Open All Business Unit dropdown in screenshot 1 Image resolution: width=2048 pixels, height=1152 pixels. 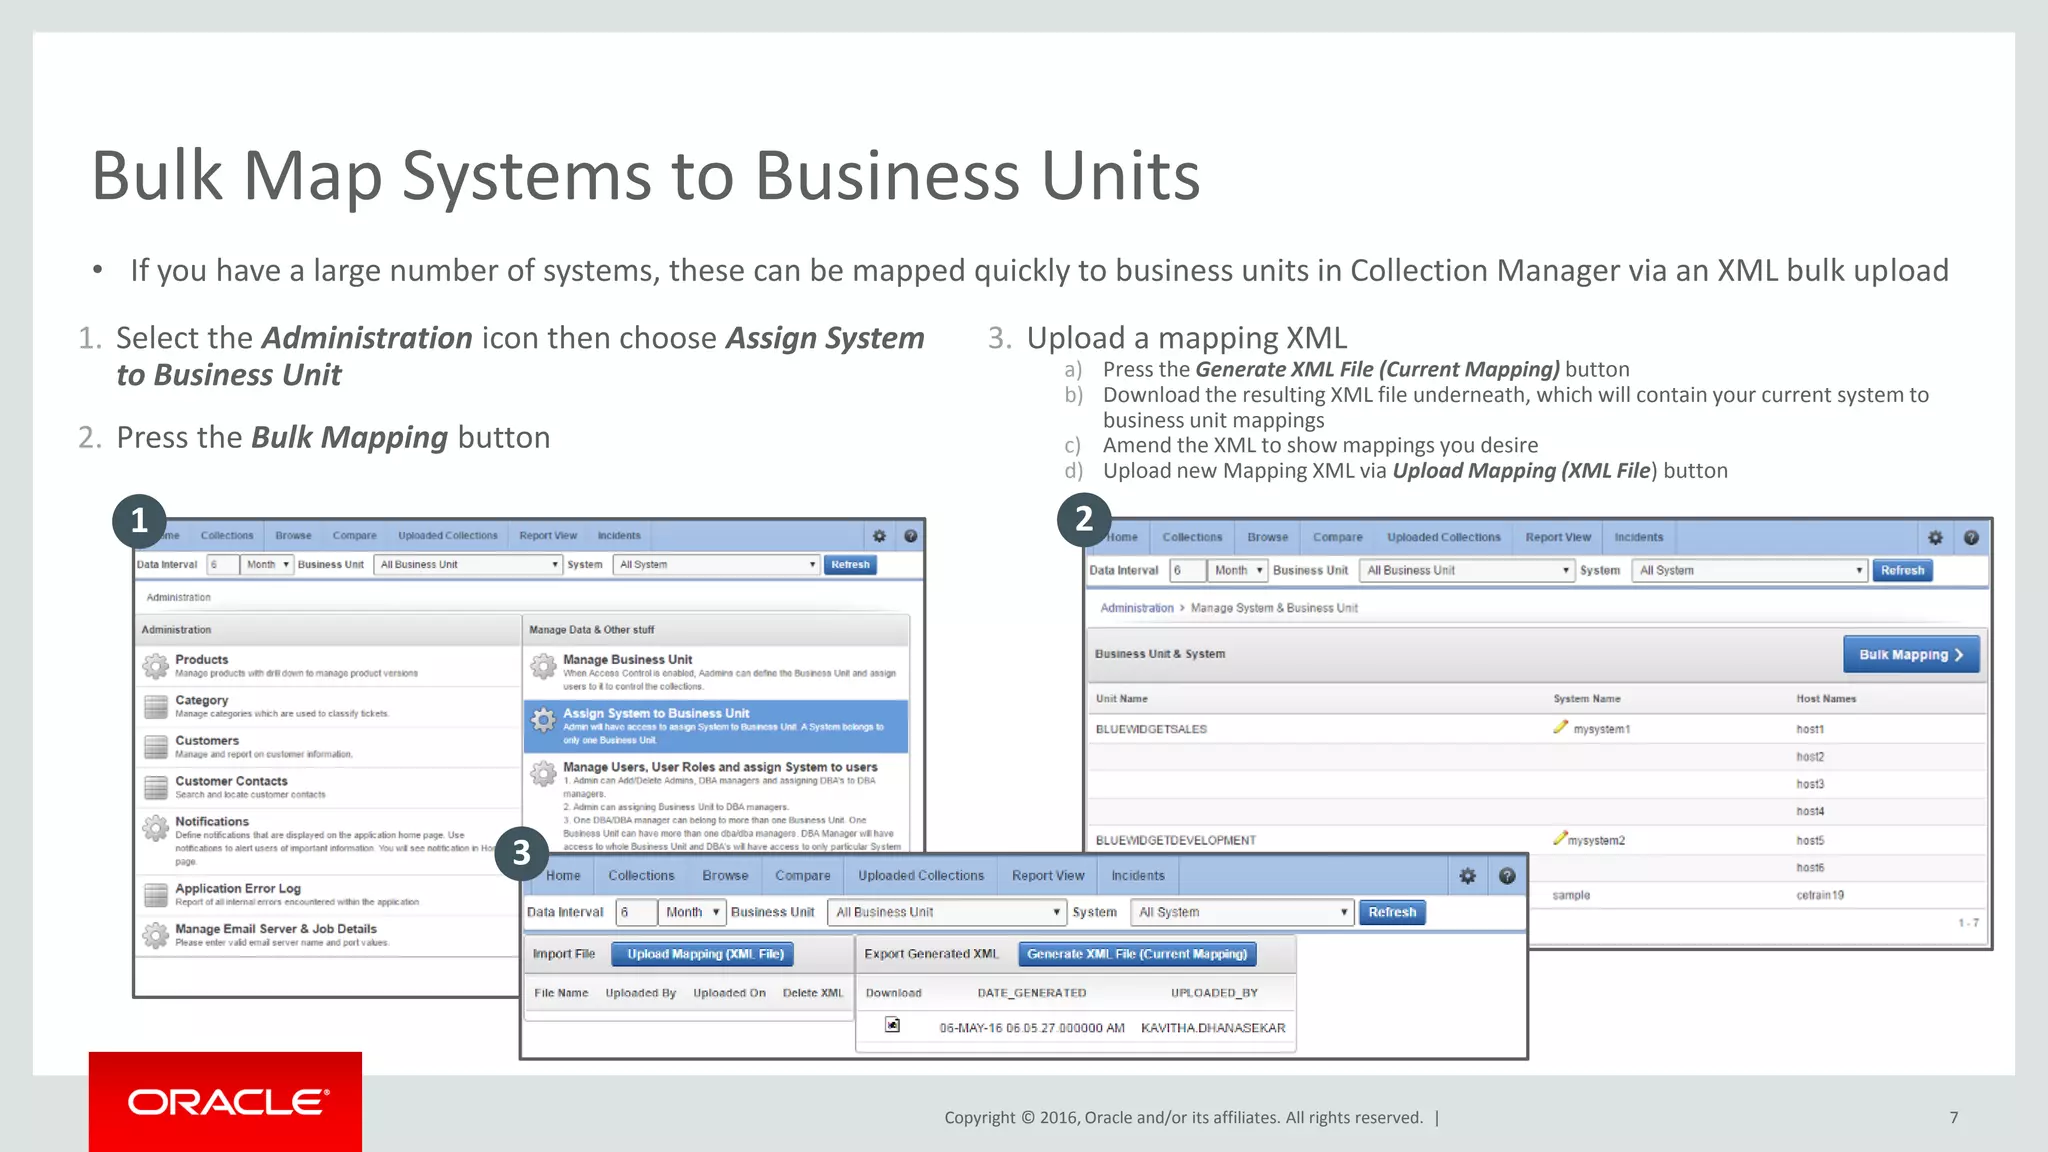468,565
